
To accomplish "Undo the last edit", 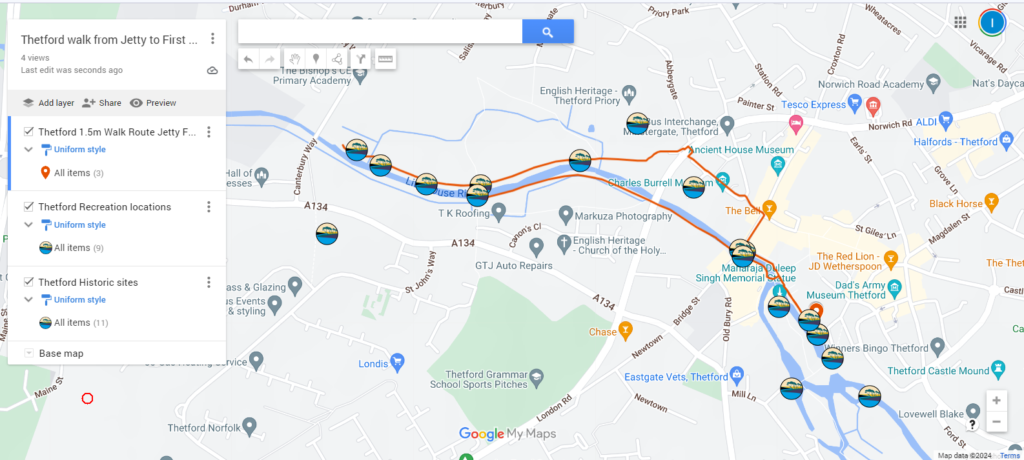I will click(248, 59).
